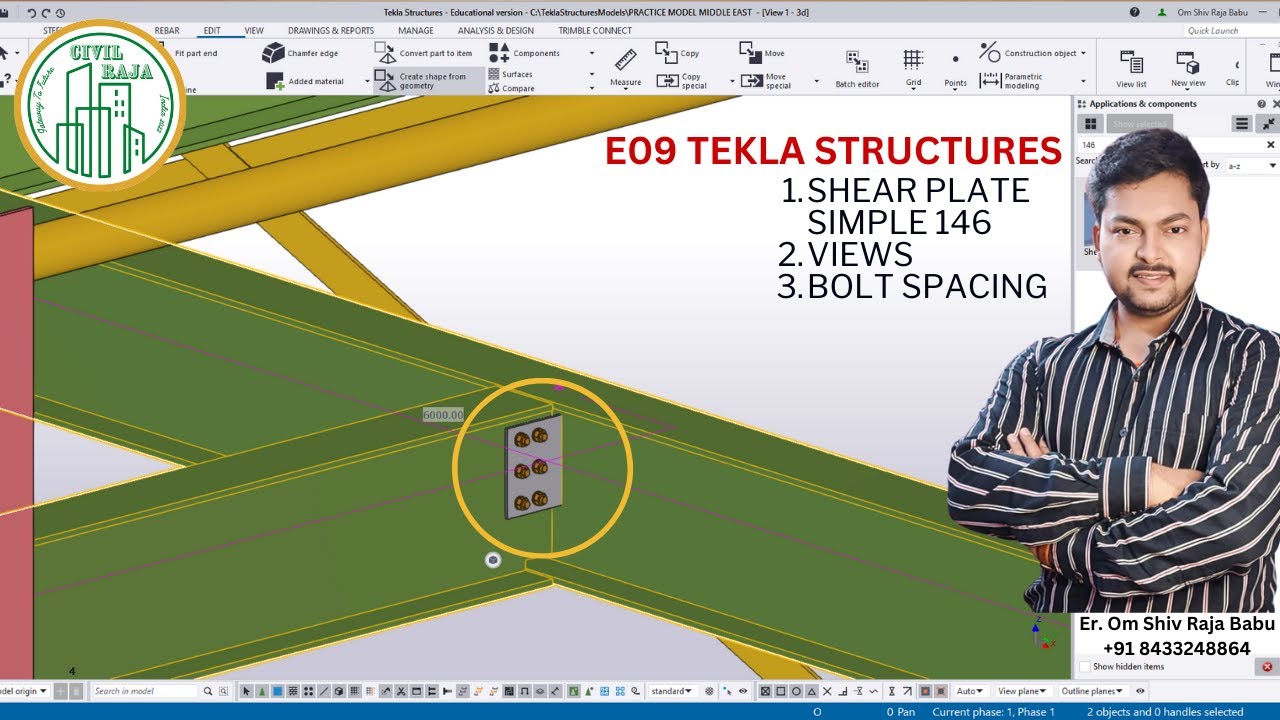Open the View list

pyautogui.click(x=1131, y=68)
